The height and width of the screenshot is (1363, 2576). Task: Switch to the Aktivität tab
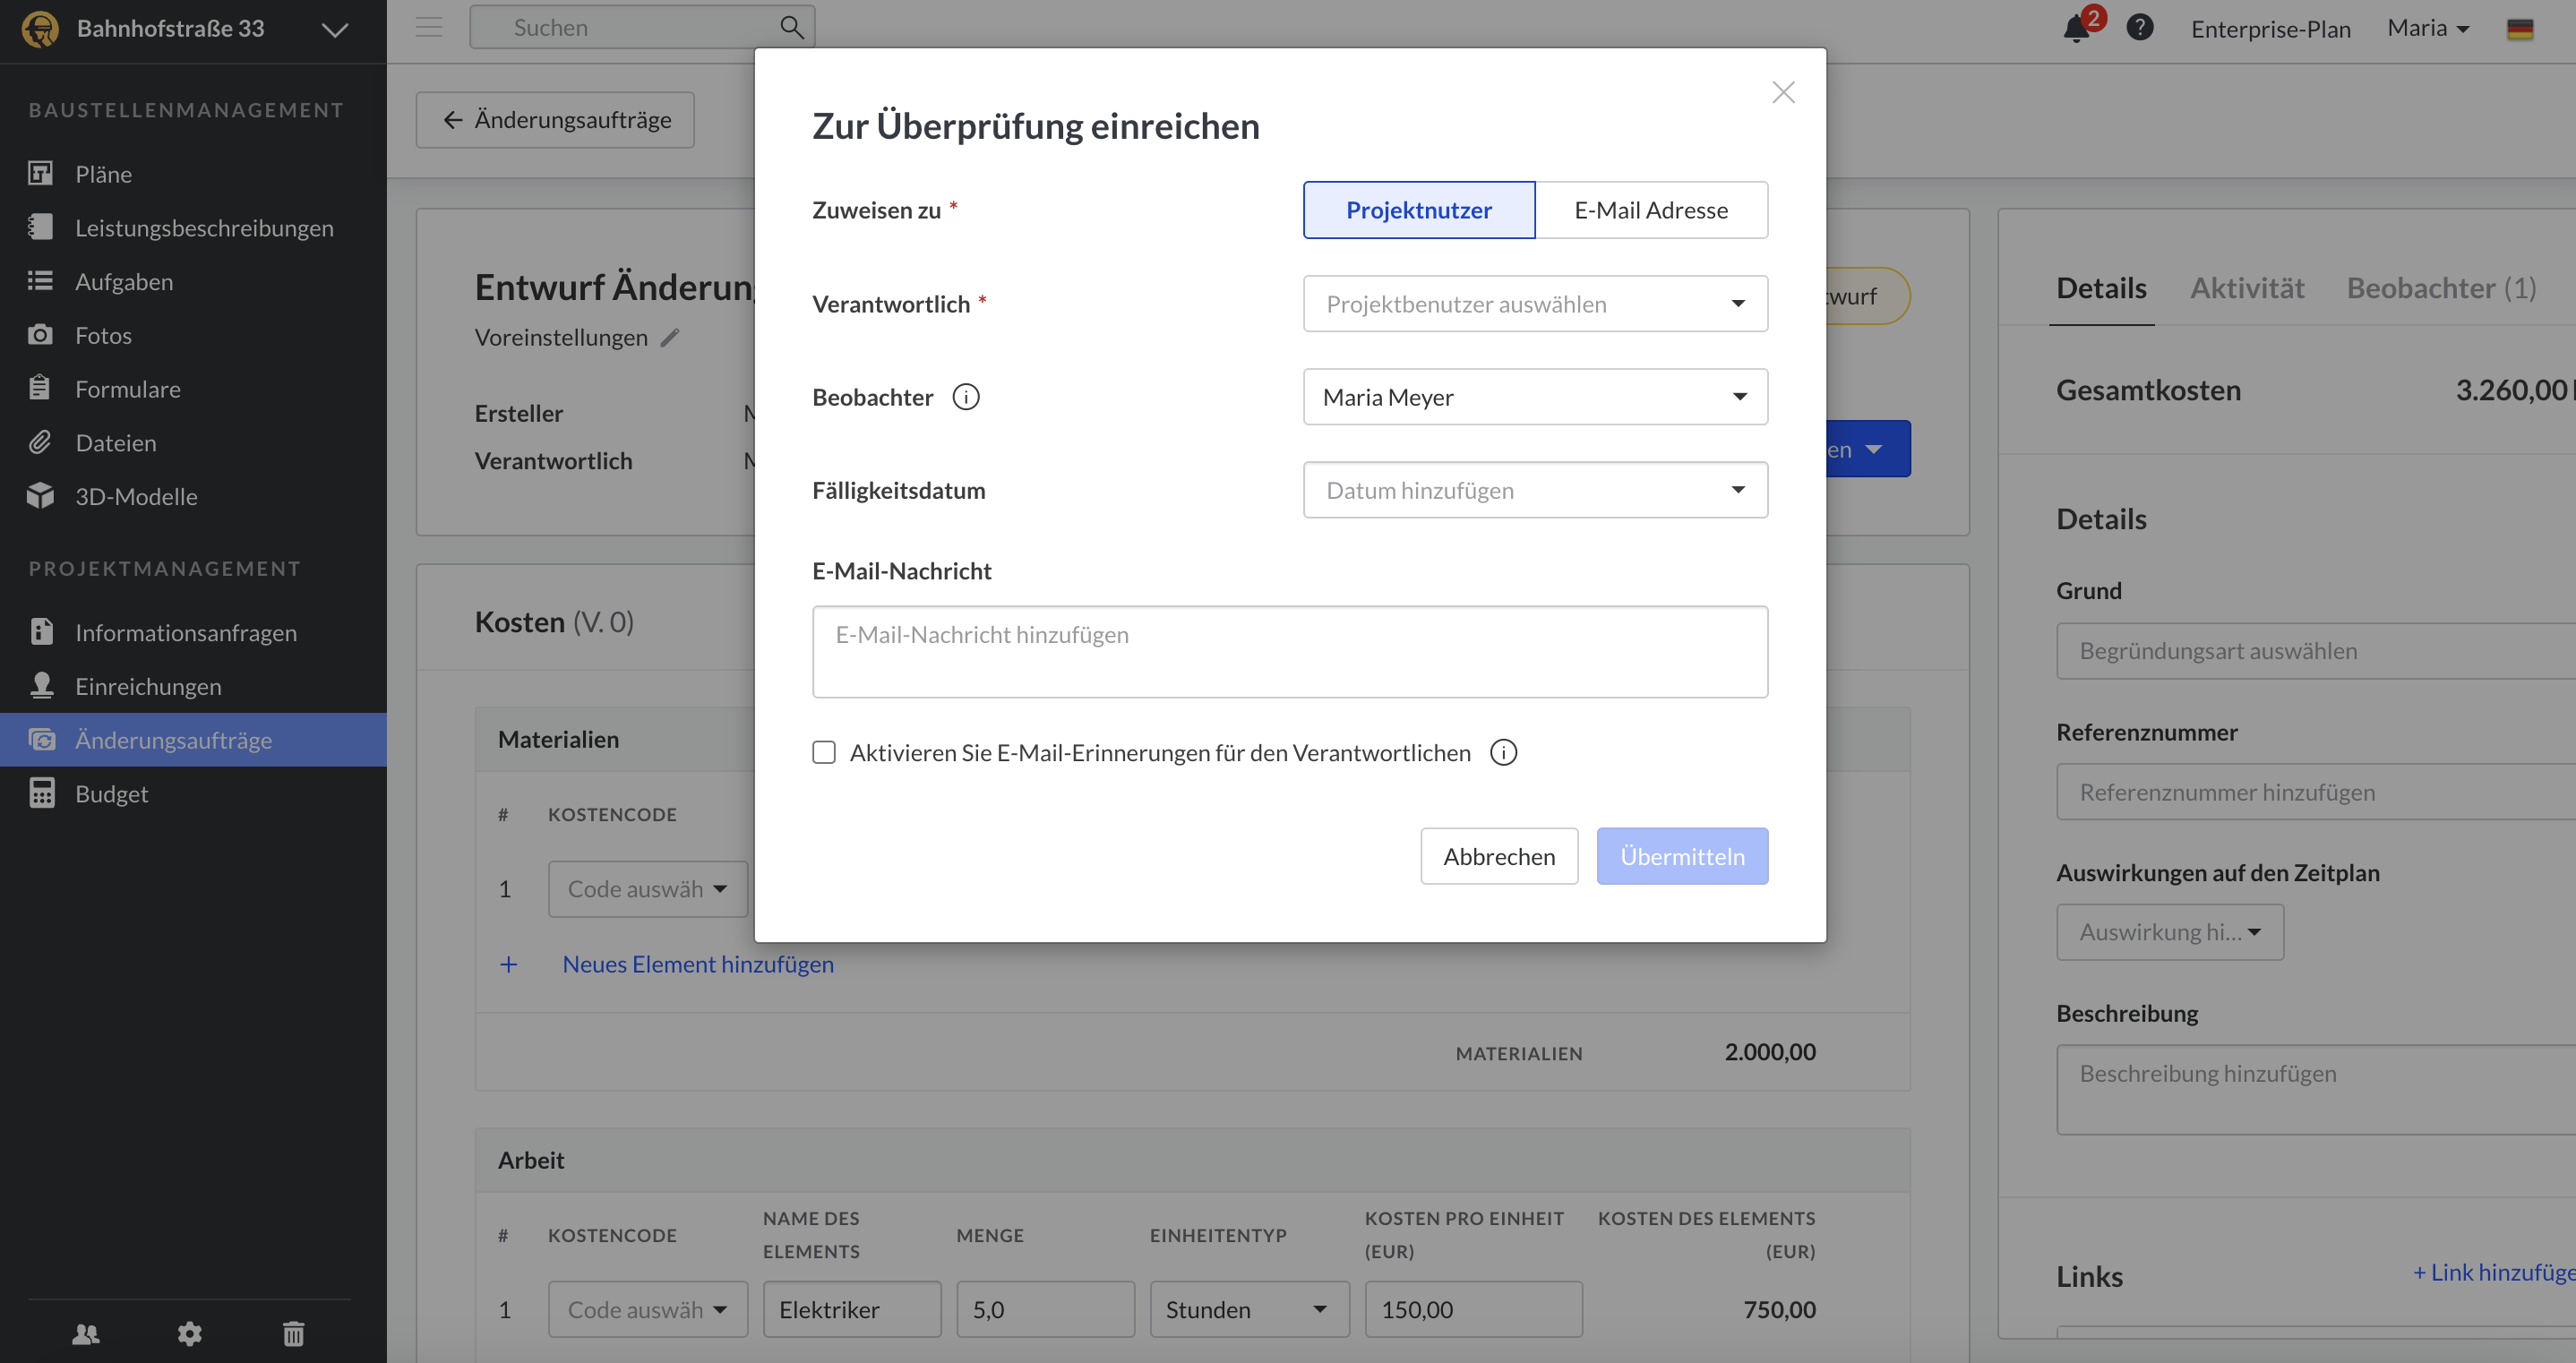[x=2247, y=288]
